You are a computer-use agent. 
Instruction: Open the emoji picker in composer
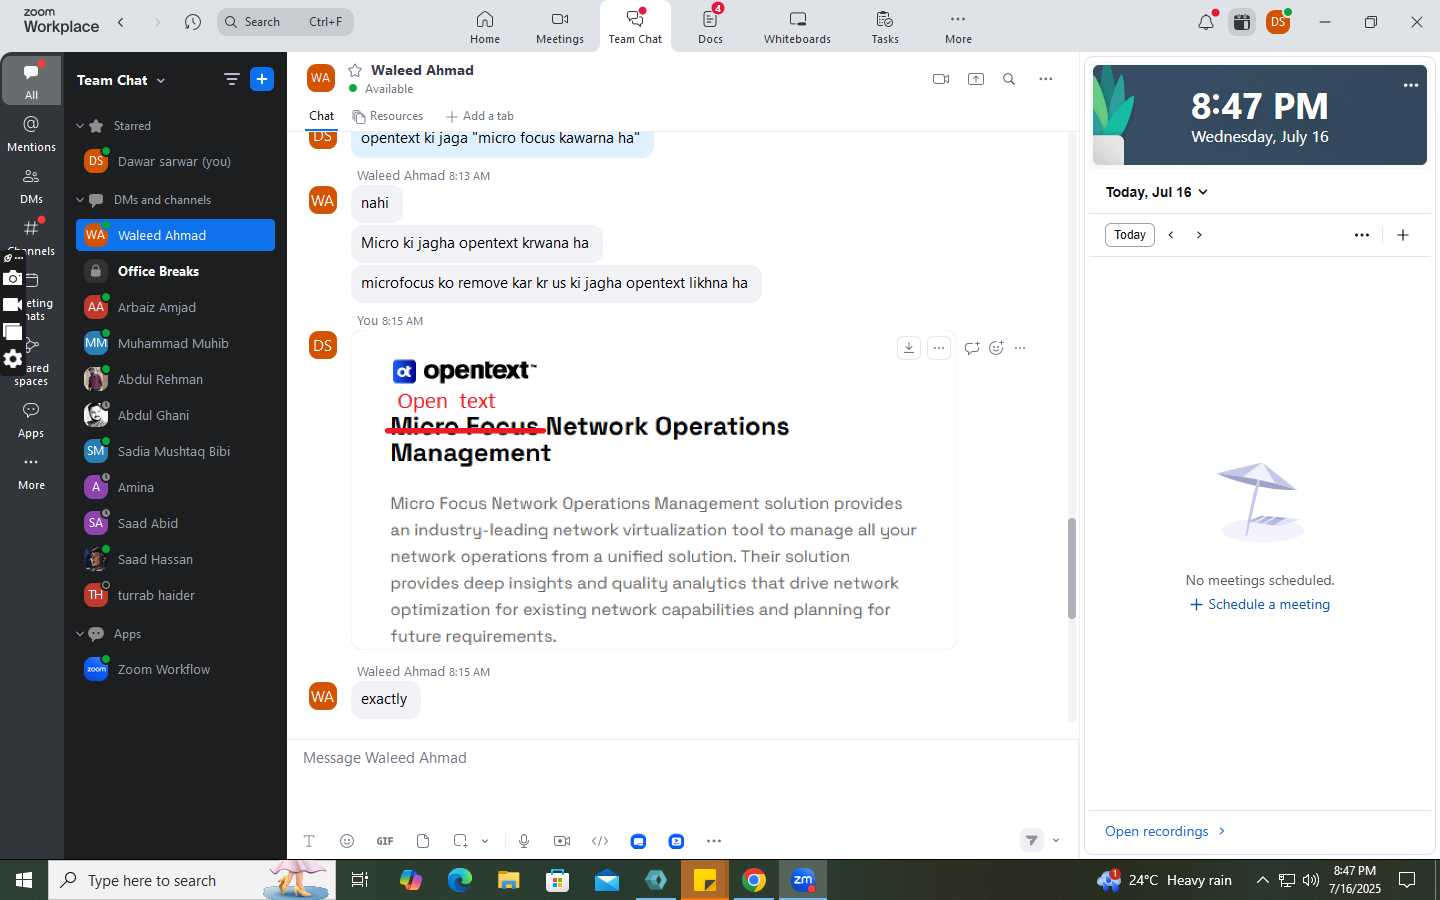pos(347,841)
